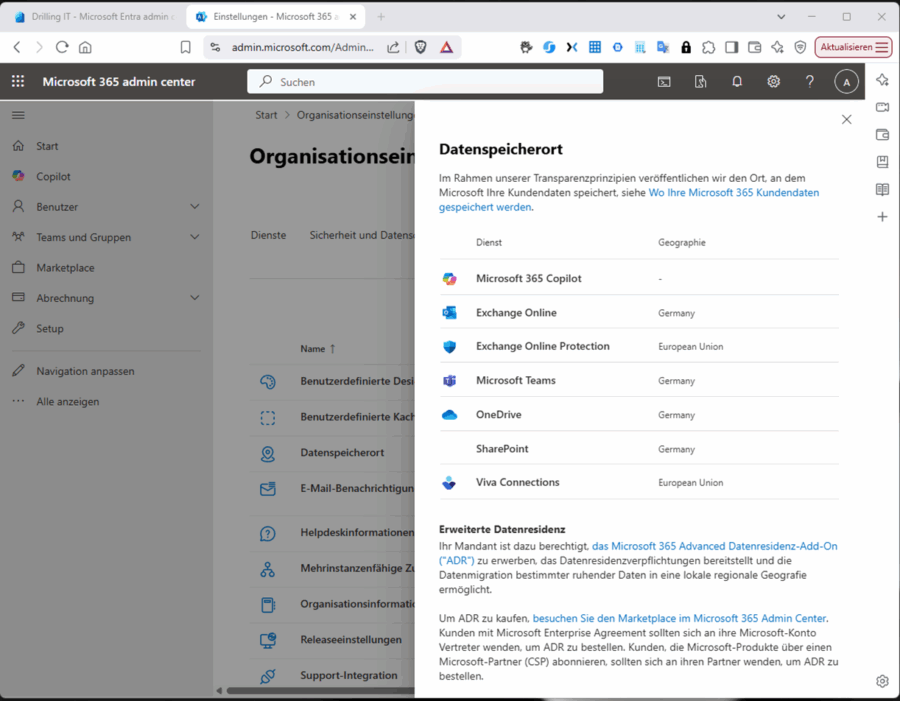
Task: Click browser back arrow
Action: [17, 47]
